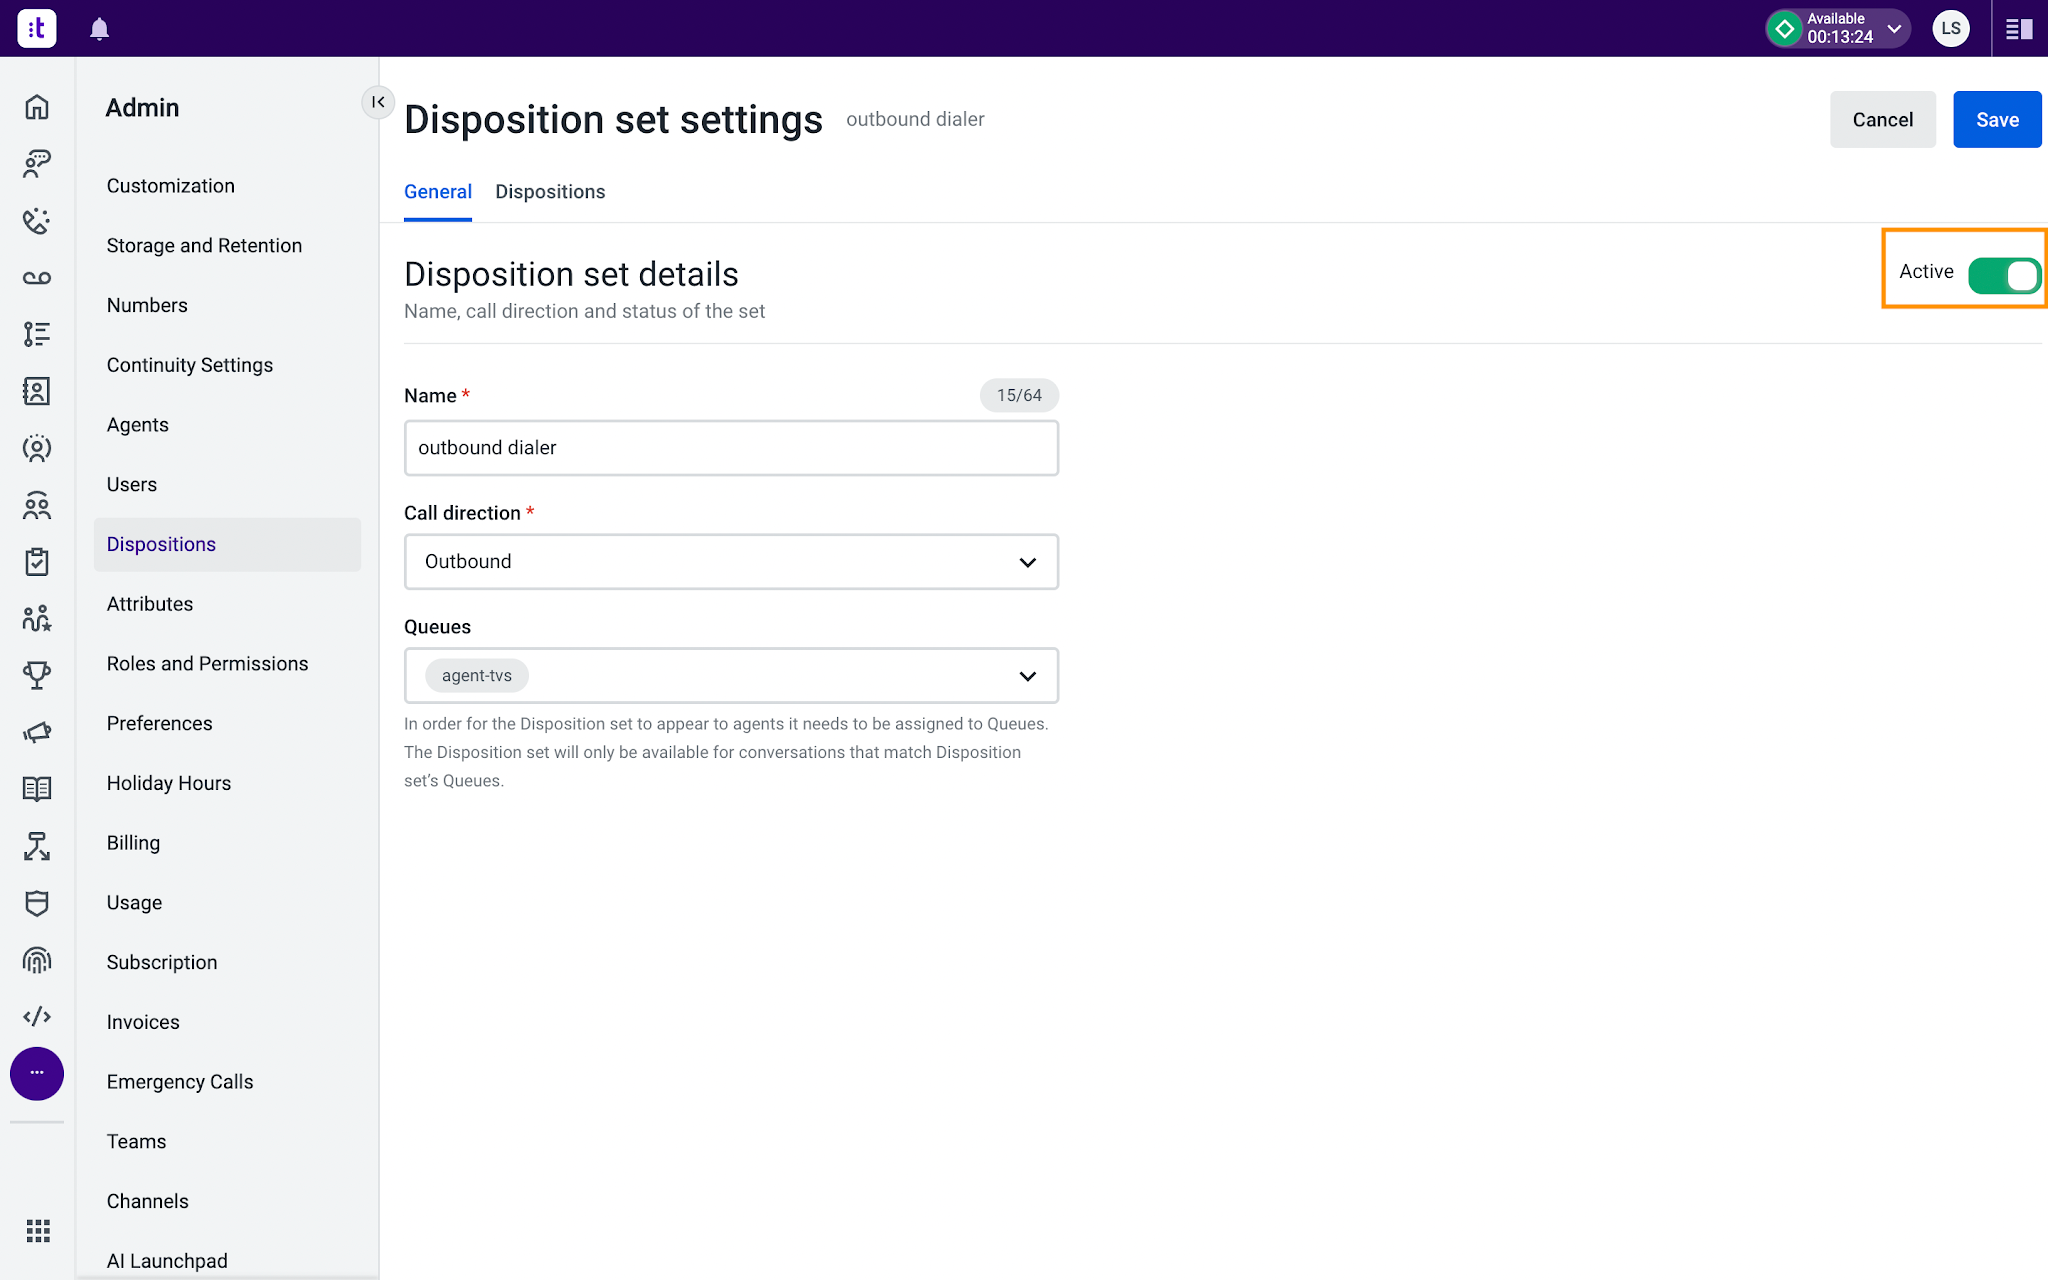Switch to the Dispositions tab
Screen dimensions: 2048x1280
[x=550, y=192]
